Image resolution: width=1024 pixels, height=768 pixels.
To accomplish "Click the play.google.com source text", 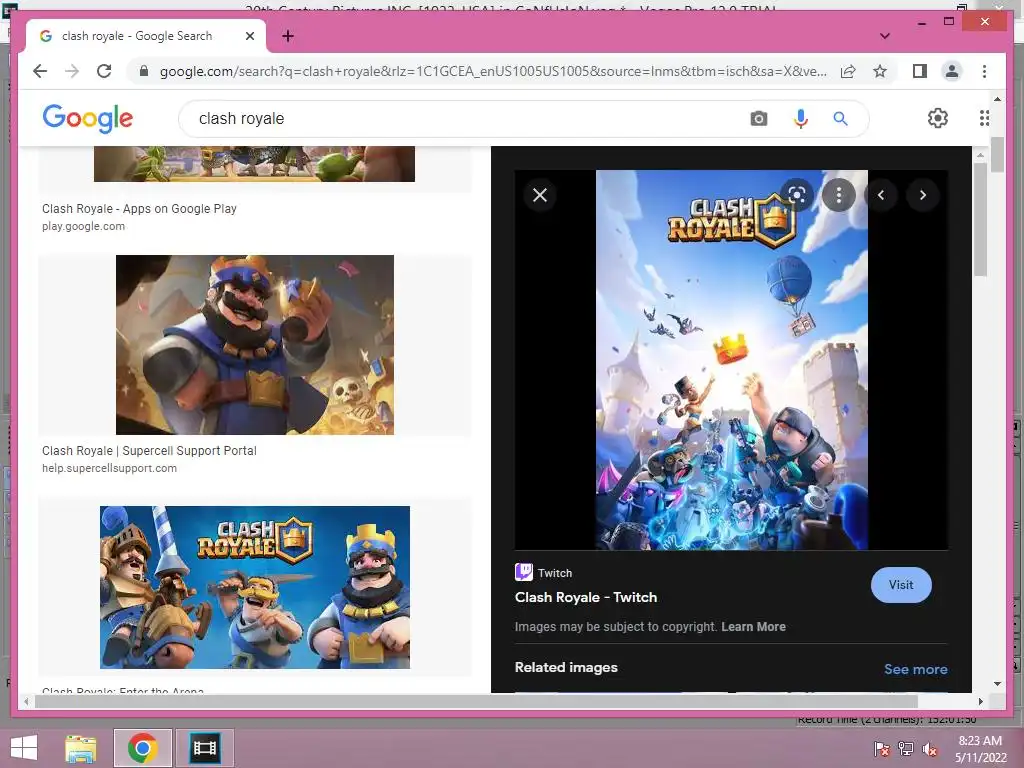I will tap(83, 226).
